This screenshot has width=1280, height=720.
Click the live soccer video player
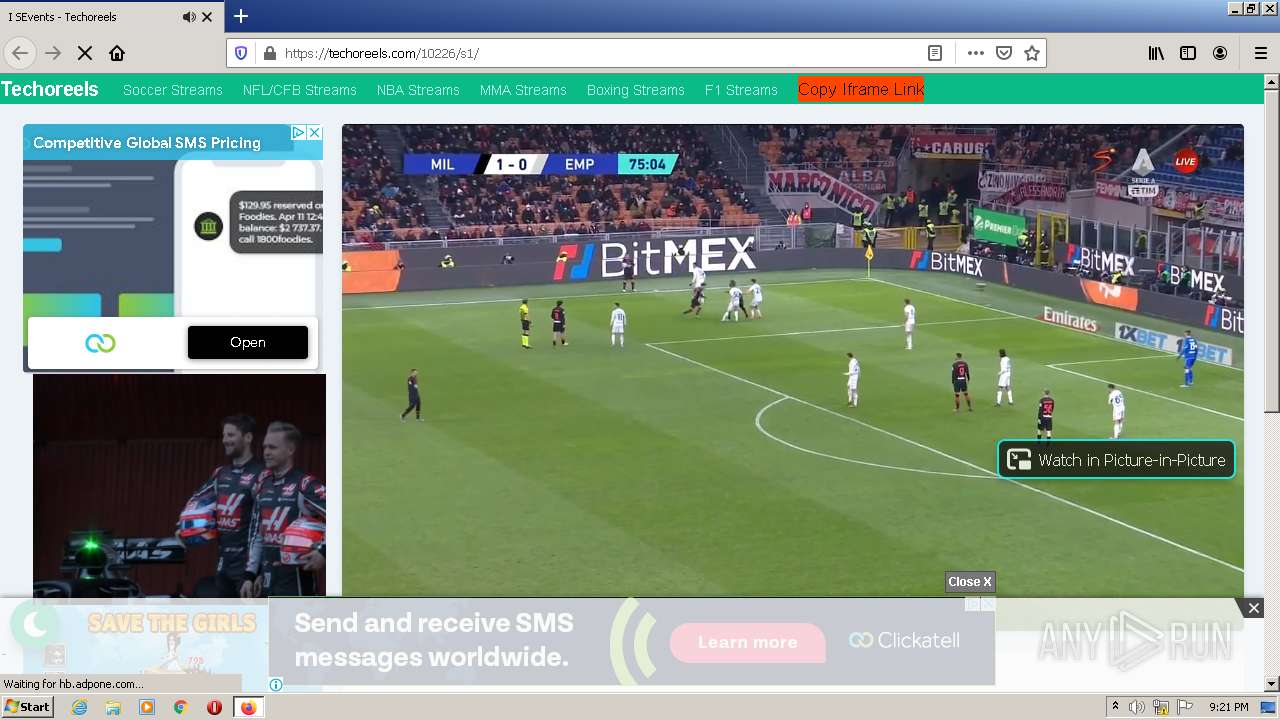793,360
